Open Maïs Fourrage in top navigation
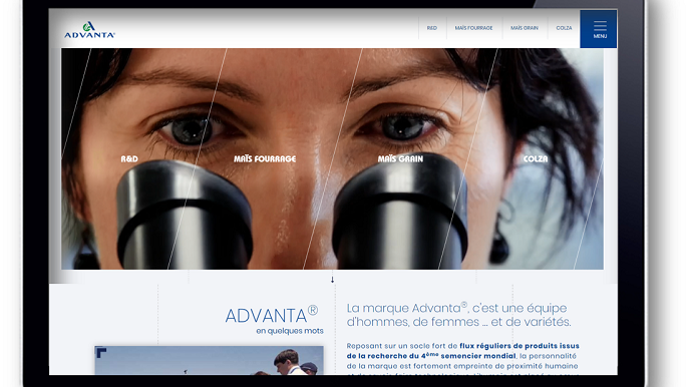This screenshot has width=690, height=387. click(x=473, y=28)
